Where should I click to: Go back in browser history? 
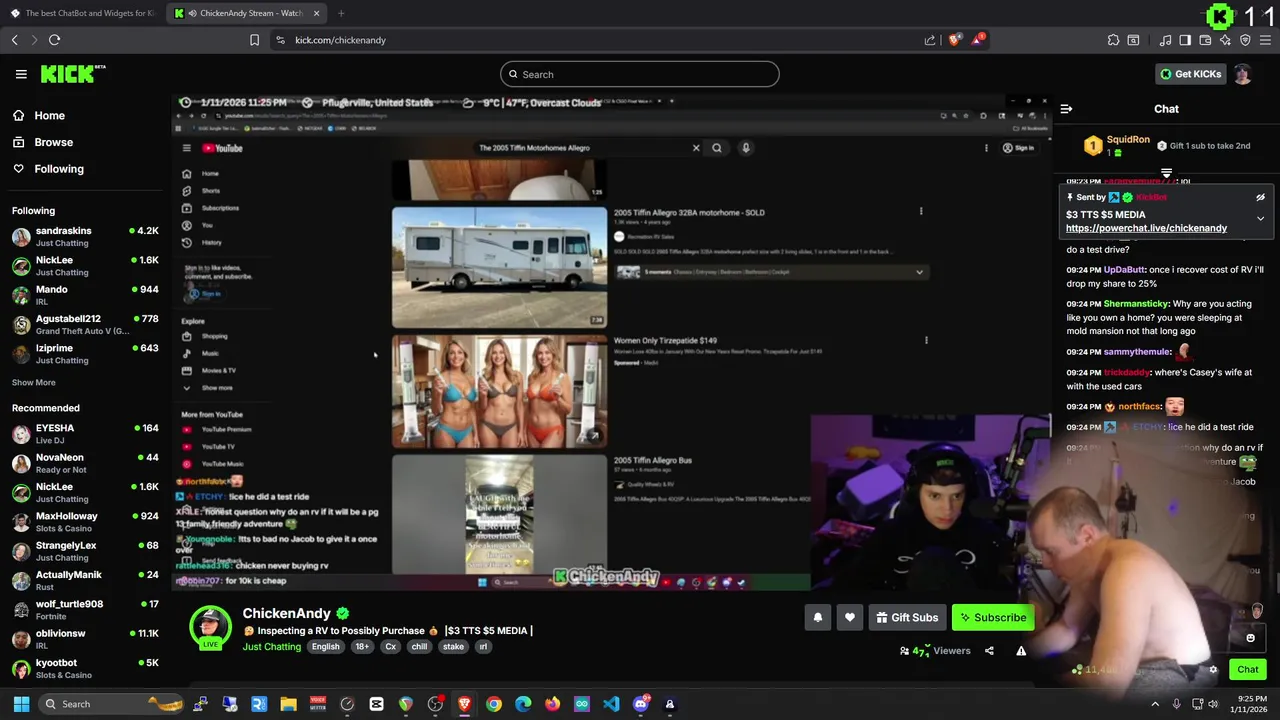(x=14, y=40)
